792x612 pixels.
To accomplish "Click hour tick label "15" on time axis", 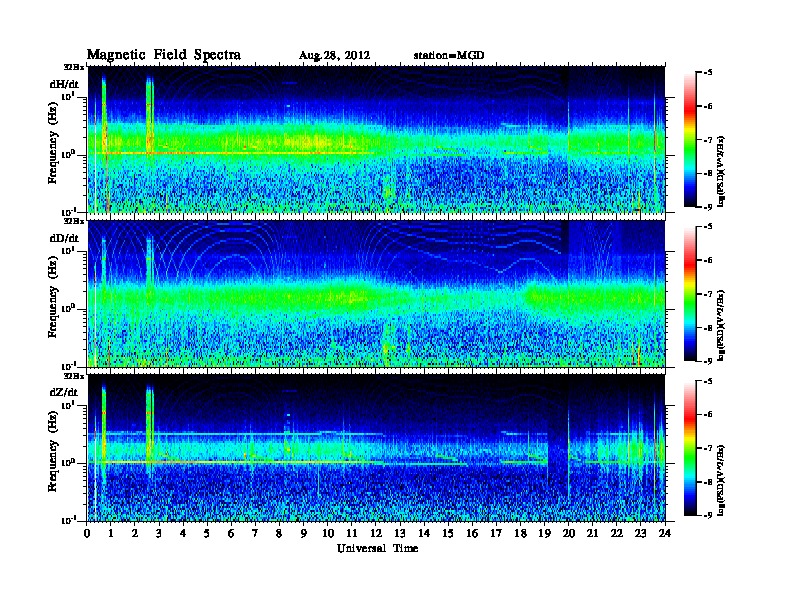I will pyautogui.click(x=449, y=533).
